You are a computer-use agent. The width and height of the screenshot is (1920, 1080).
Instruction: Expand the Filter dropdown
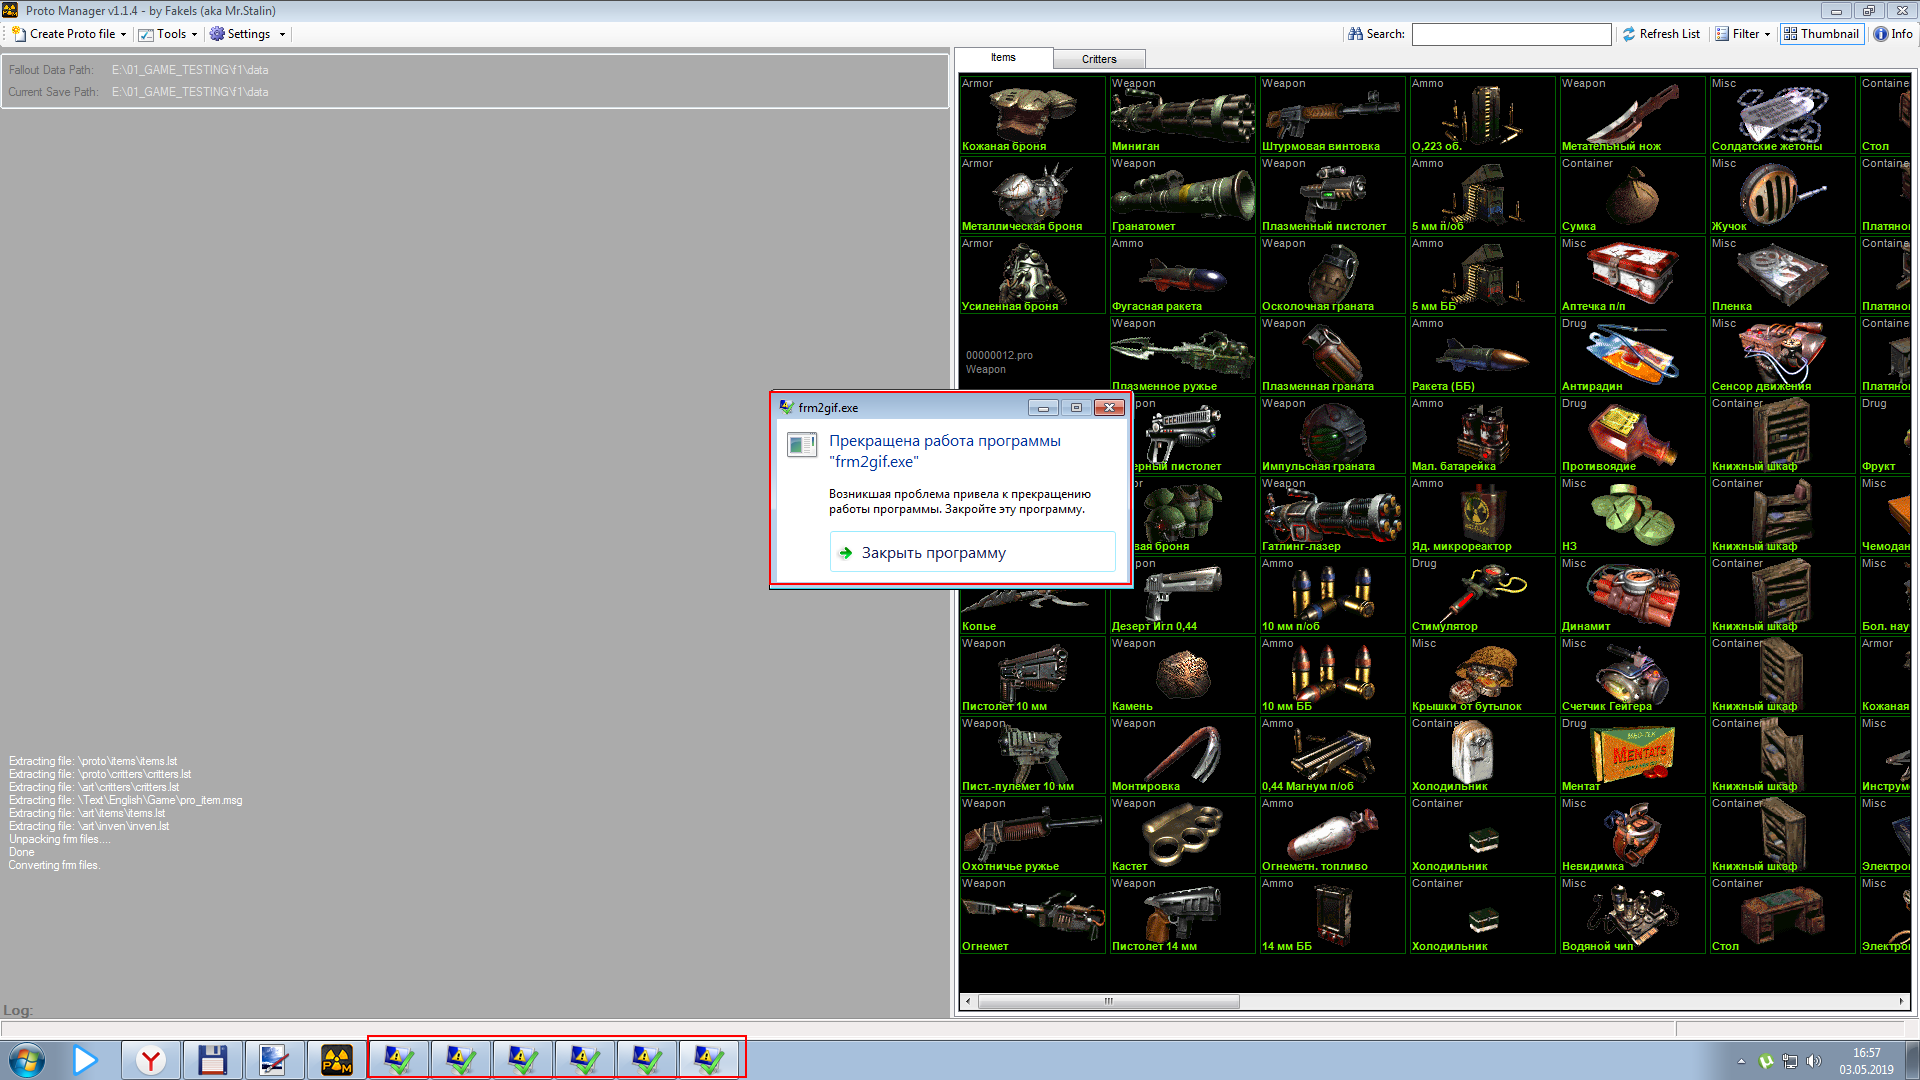1743,34
